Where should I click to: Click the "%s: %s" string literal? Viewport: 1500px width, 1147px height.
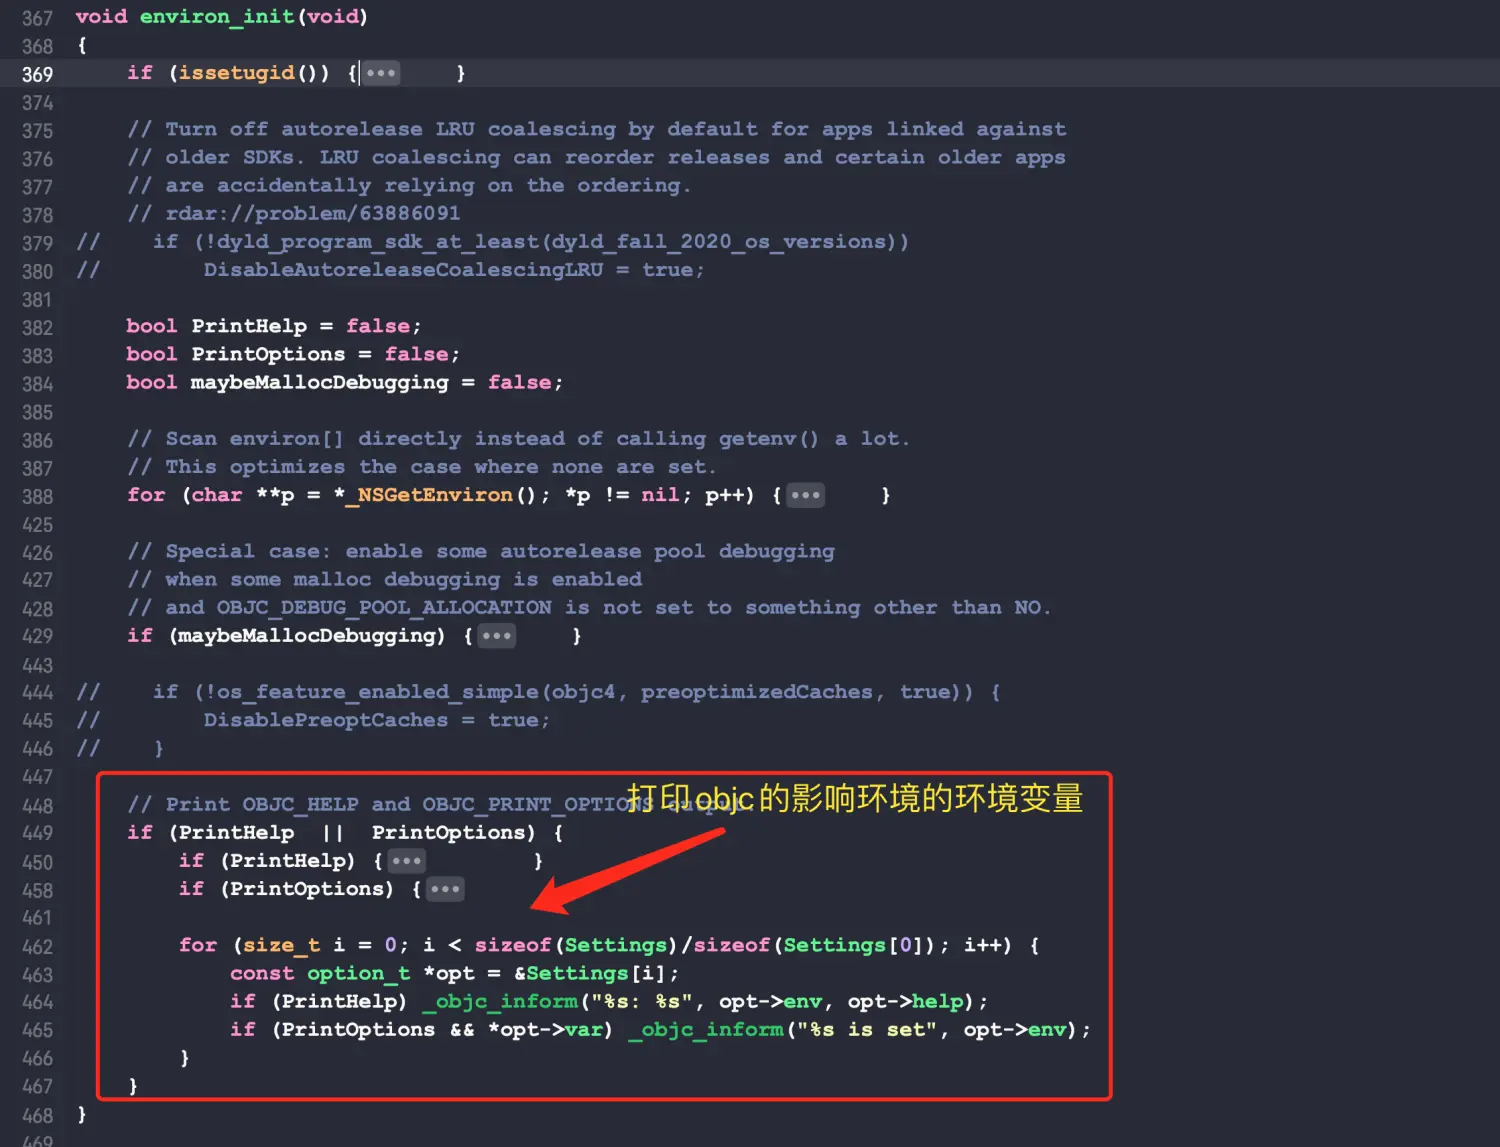642,1001
